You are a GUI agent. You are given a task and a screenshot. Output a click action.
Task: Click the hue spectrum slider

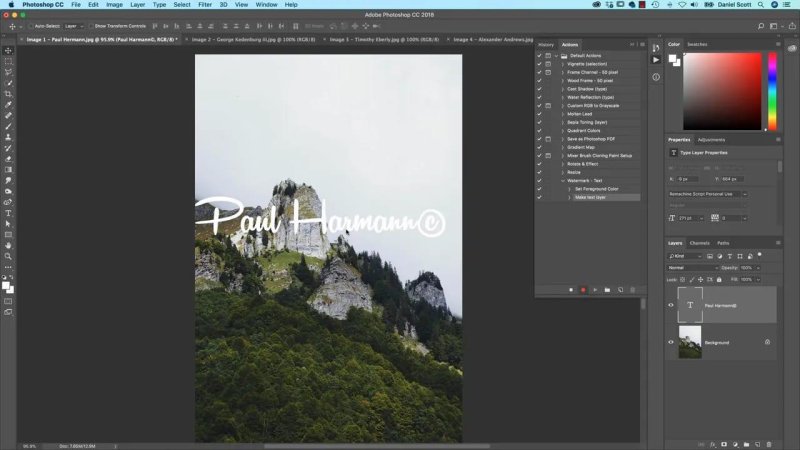pos(772,91)
